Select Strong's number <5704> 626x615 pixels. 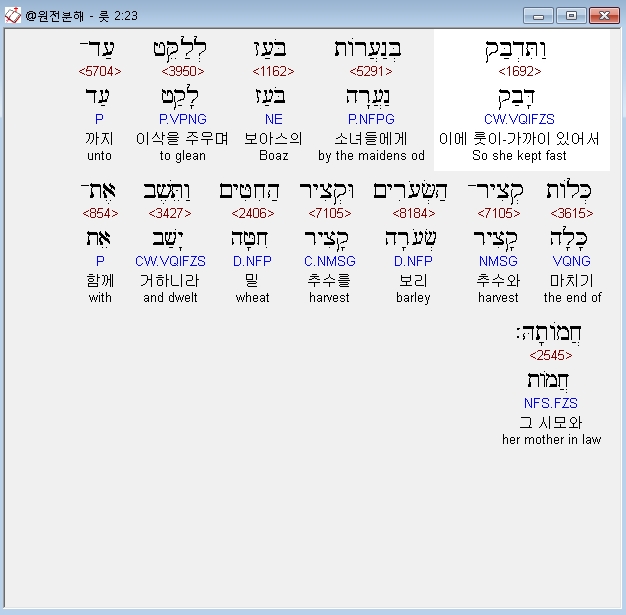click(99, 71)
